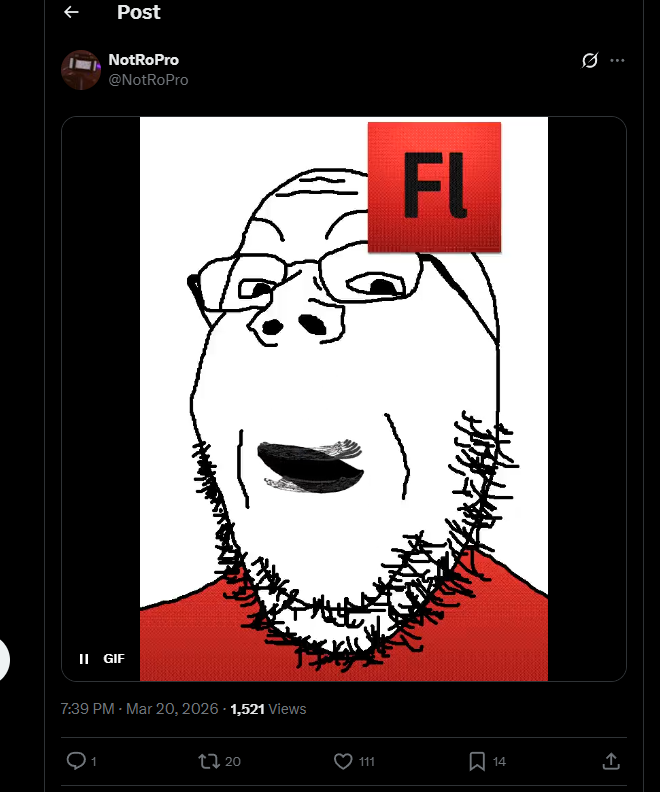
Task: Open the 7:39 PM Mar 20, 2026 timestamp
Action: coord(139,709)
